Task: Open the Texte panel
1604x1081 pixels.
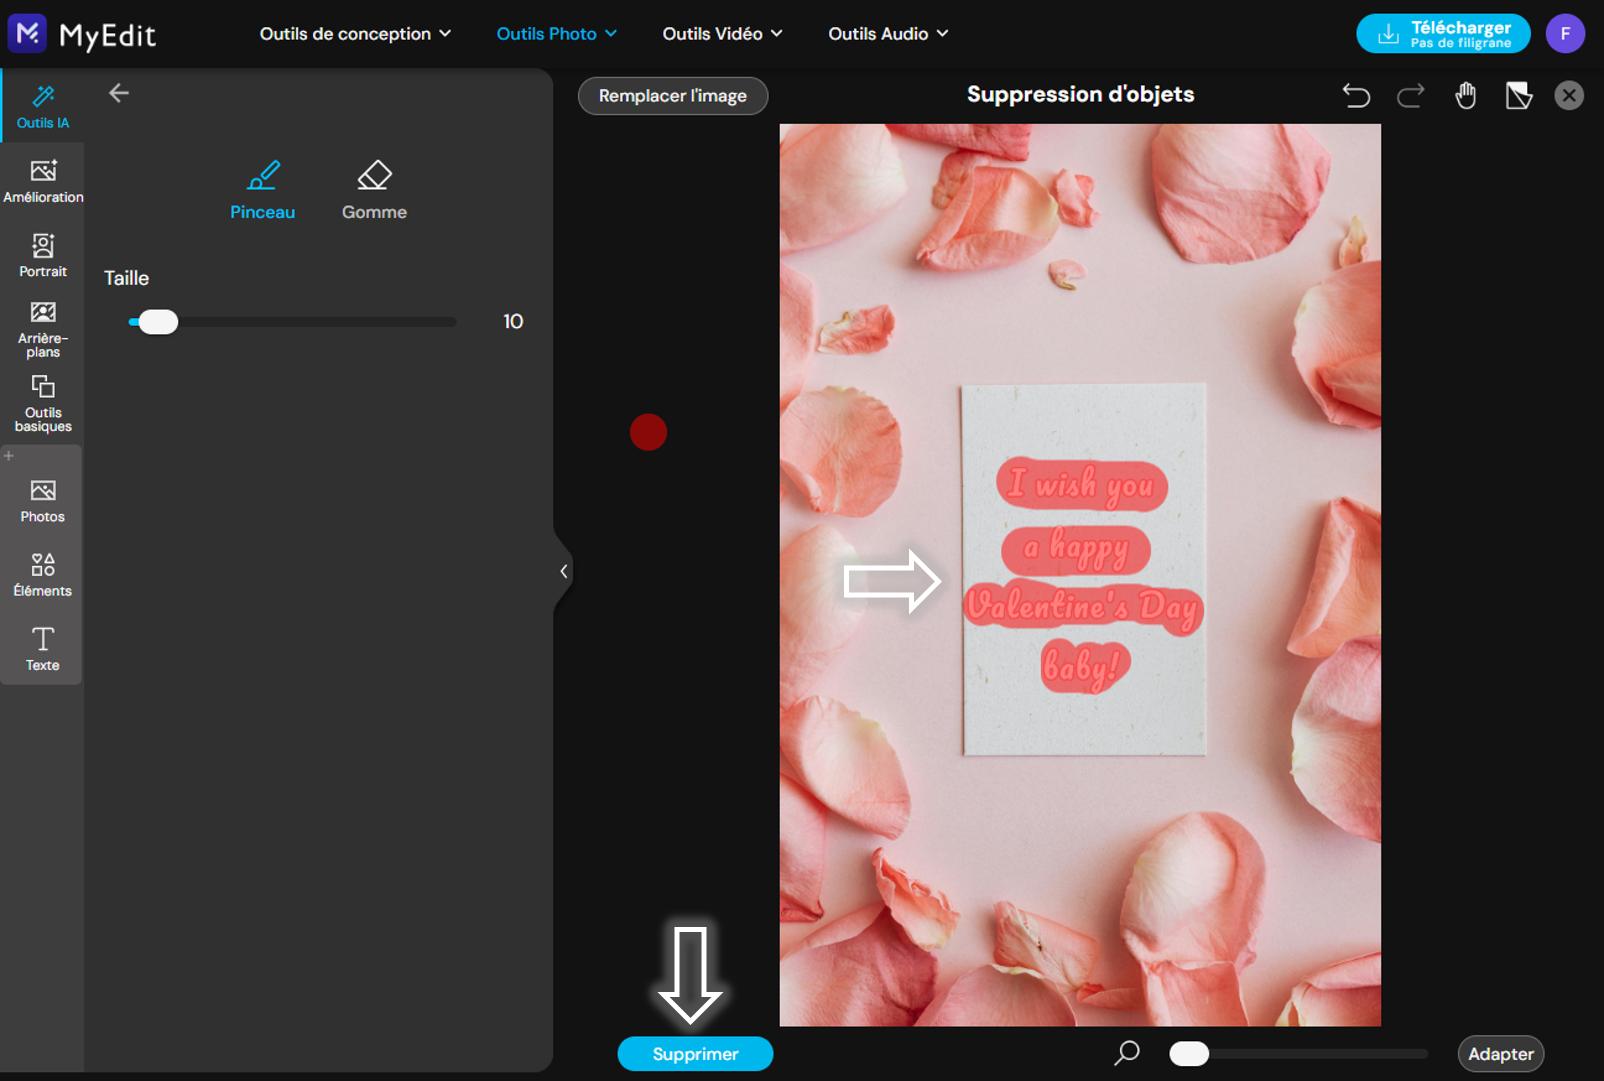Action: click(42, 649)
